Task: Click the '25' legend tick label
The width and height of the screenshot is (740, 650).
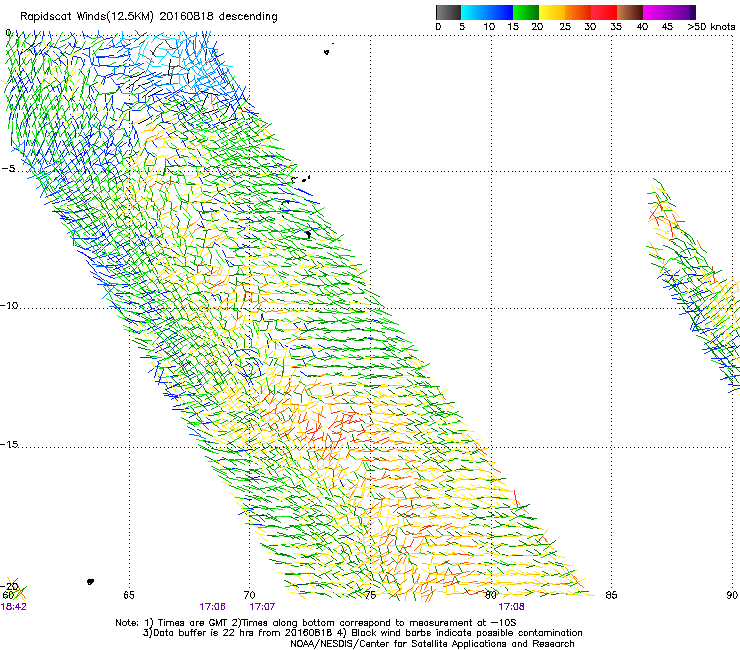Action: [565, 27]
